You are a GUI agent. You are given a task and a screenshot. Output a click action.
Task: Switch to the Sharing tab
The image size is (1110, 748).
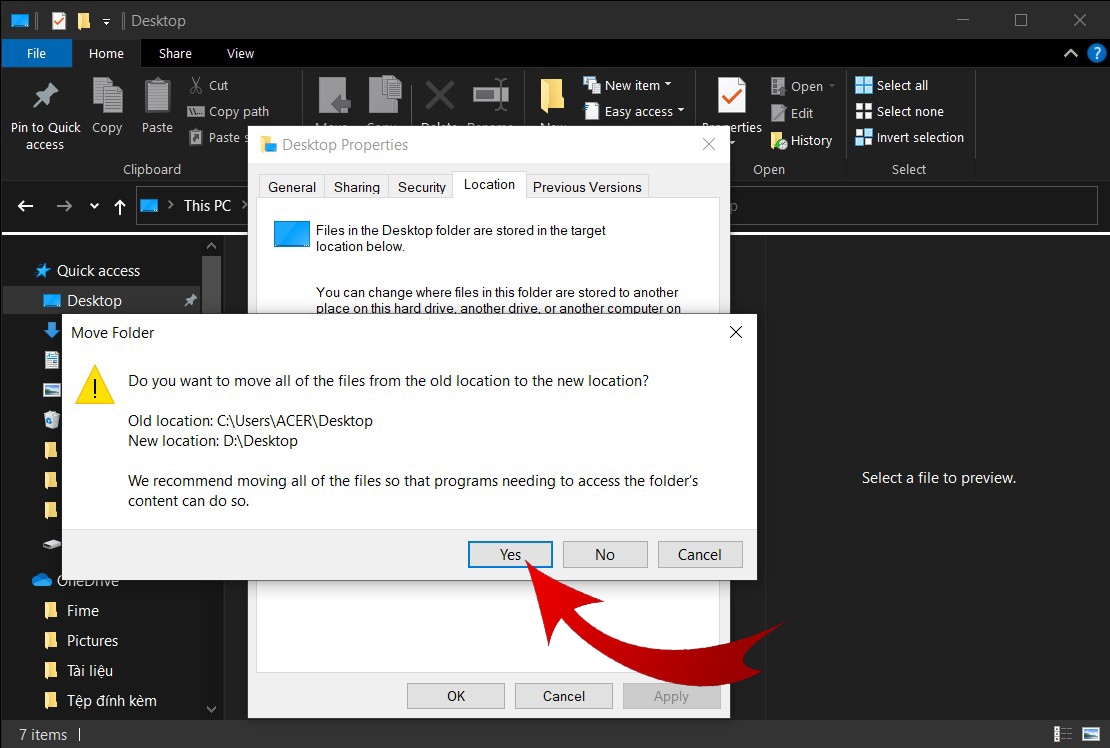pyautogui.click(x=357, y=187)
